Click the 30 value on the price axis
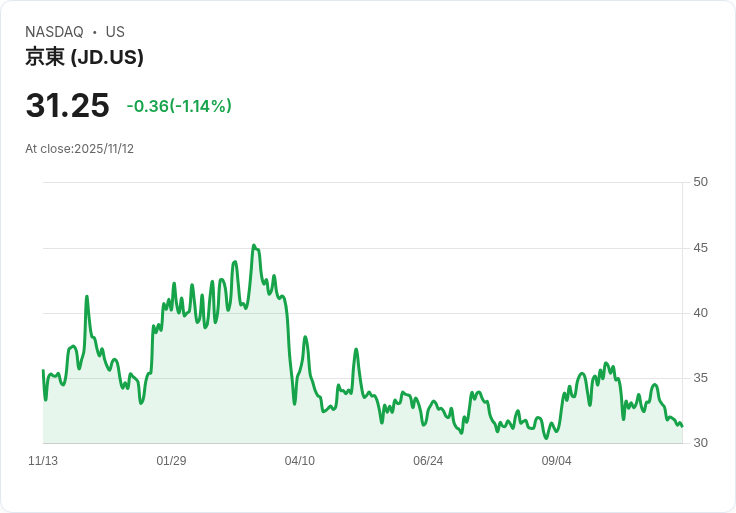This screenshot has width=736, height=513. [x=700, y=443]
